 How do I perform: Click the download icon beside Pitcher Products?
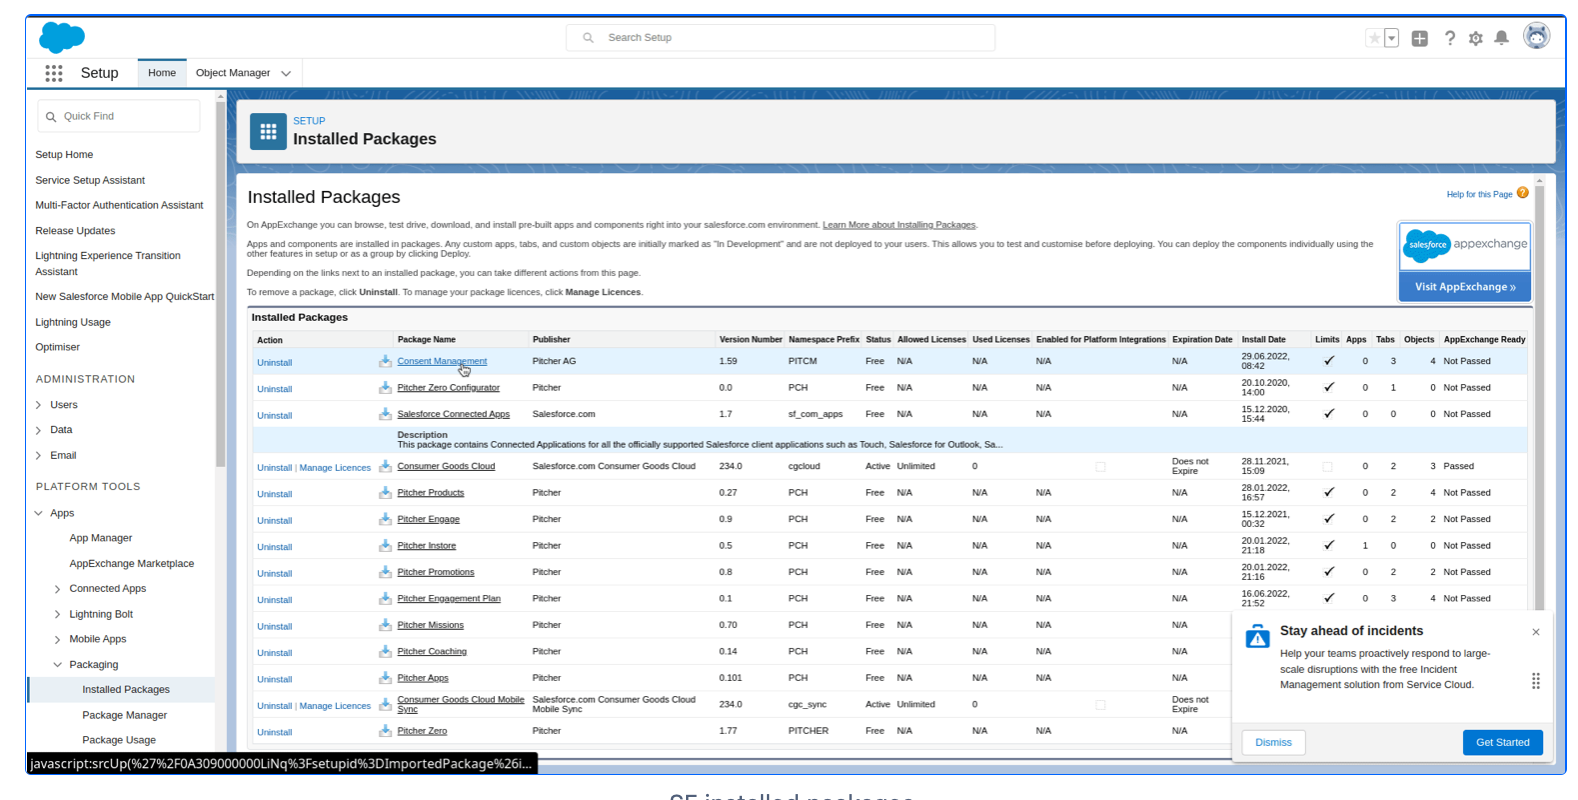pos(385,492)
